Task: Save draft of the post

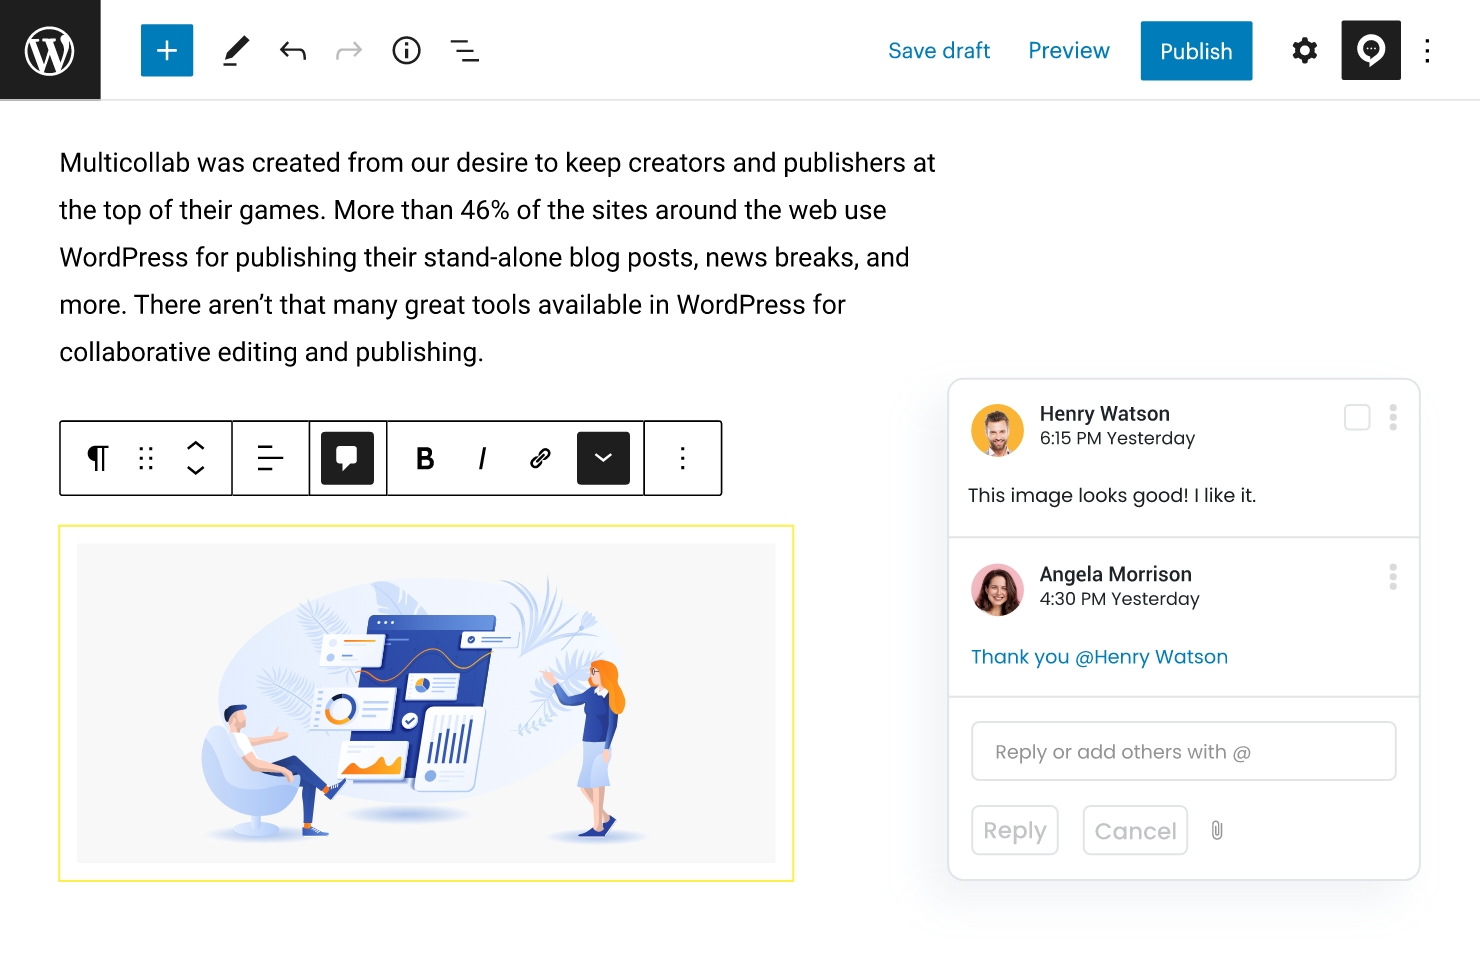Action: coord(939,51)
